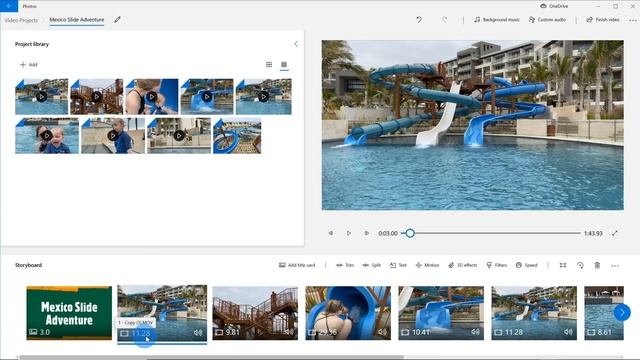Viewport: 640px width, 360px height.
Task: Click the preview seek slider handle
Action: (x=410, y=233)
